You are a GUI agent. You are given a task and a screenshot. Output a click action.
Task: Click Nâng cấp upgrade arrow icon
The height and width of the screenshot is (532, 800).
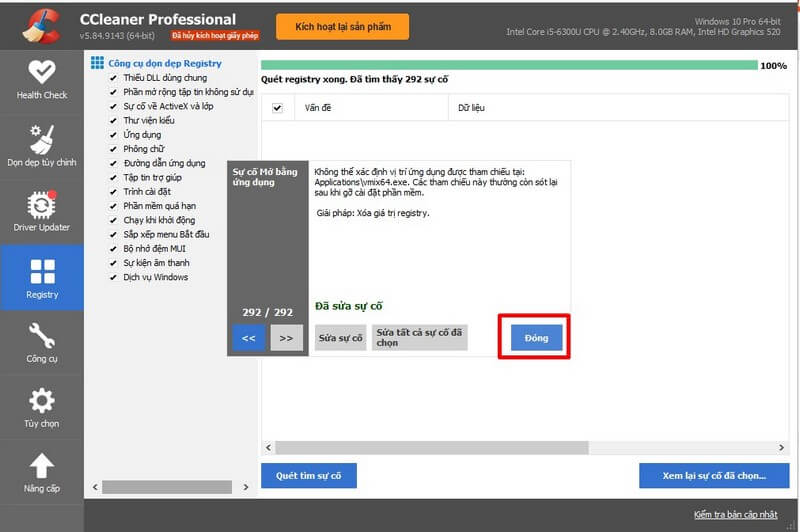coord(42,466)
